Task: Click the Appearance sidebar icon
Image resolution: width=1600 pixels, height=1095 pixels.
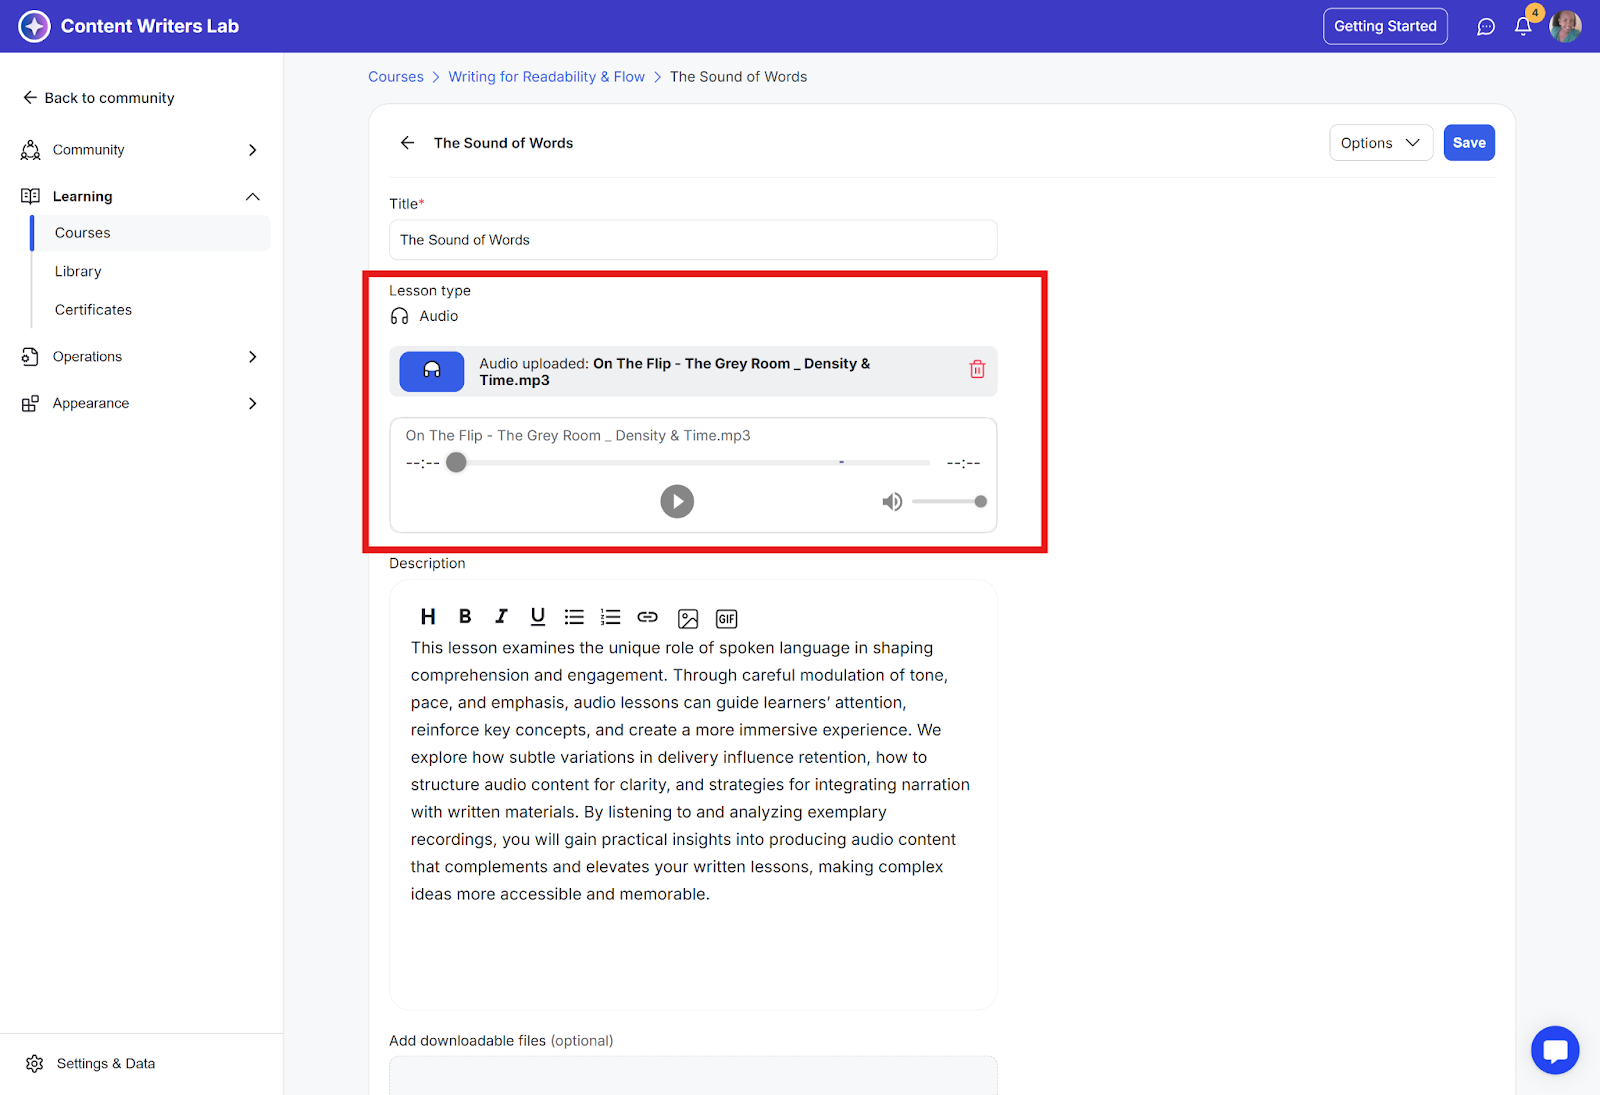Action: coord(31,403)
